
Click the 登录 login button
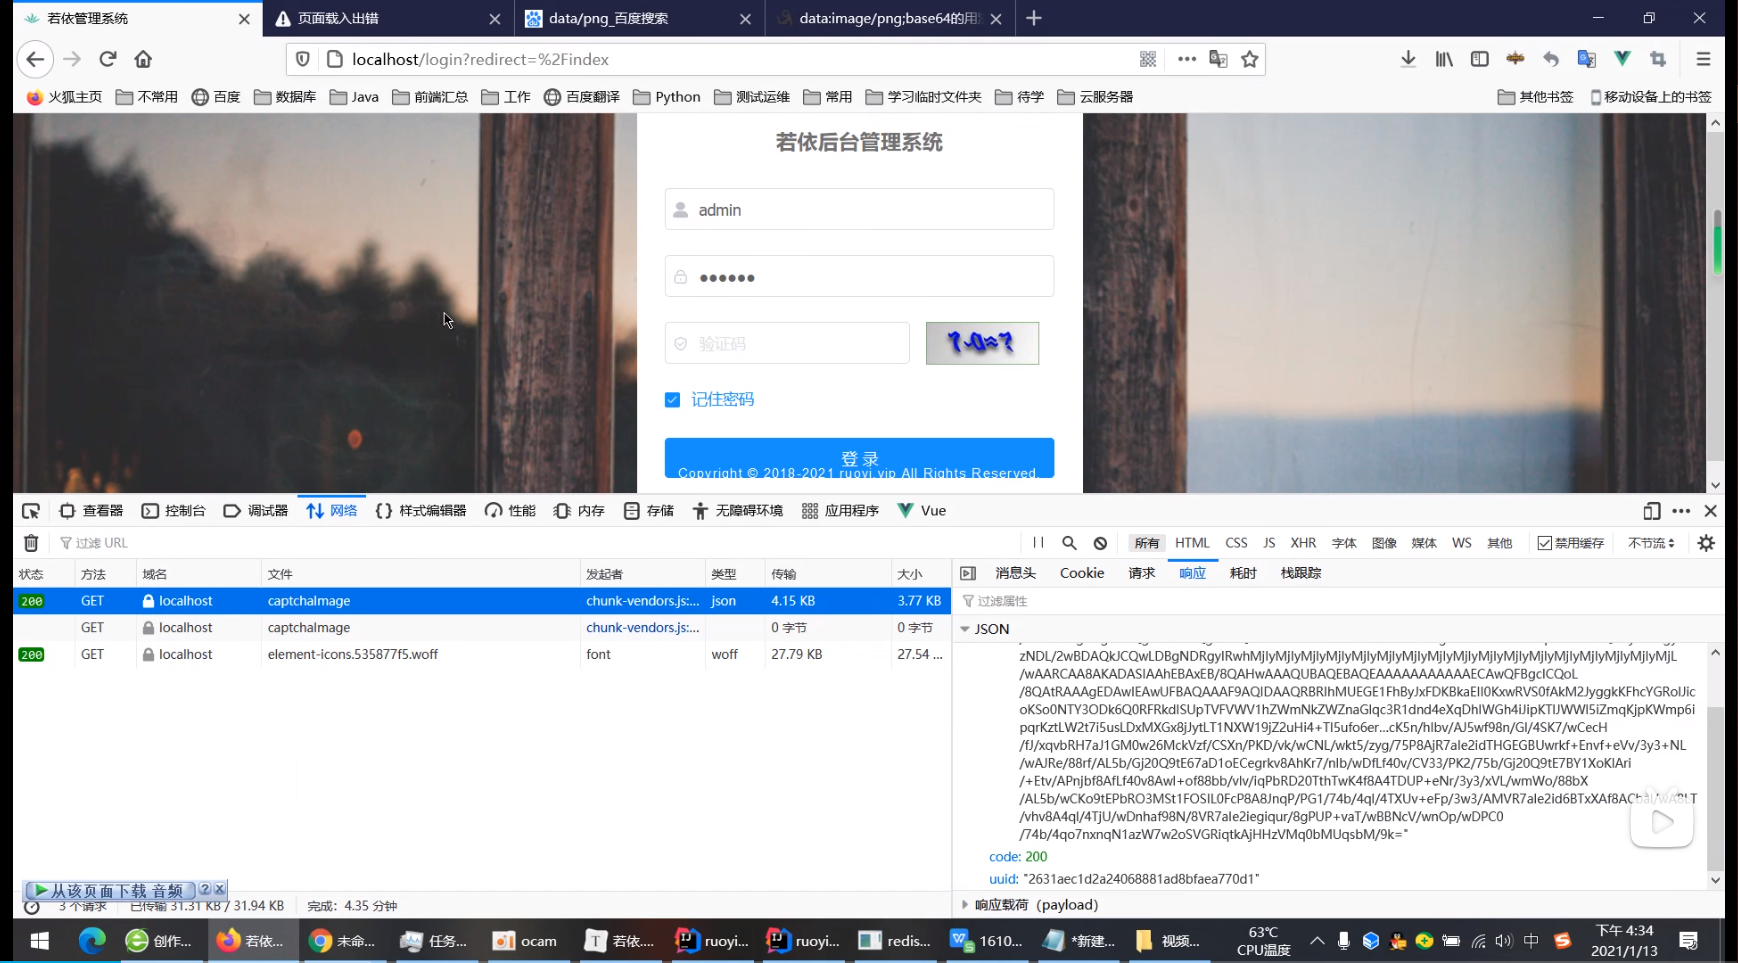point(859,458)
